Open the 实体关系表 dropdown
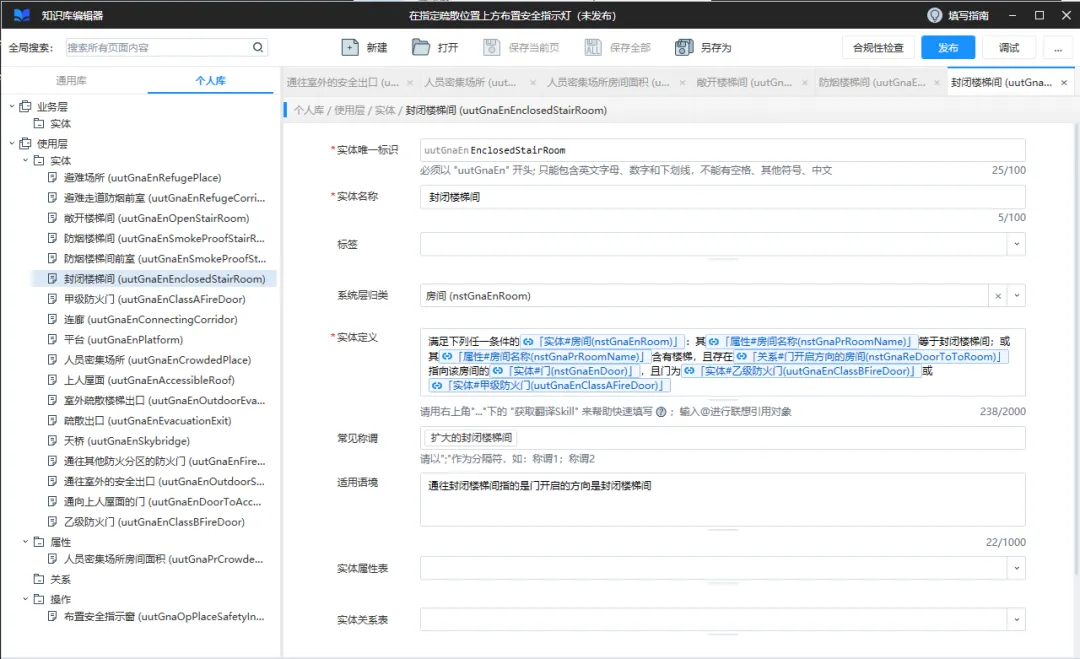The image size is (1080, 659). pyautogui.click(x=1017, y=620)
